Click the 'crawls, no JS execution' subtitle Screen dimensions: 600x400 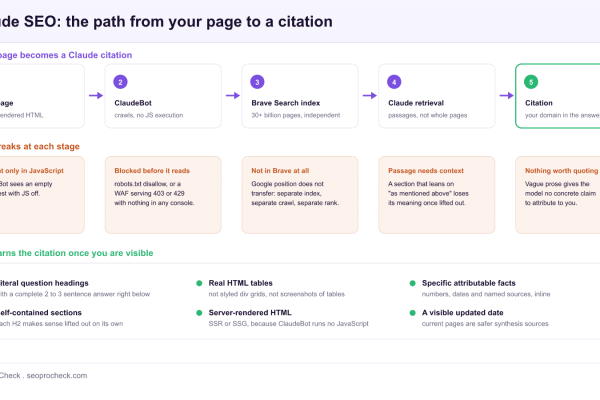148,115
